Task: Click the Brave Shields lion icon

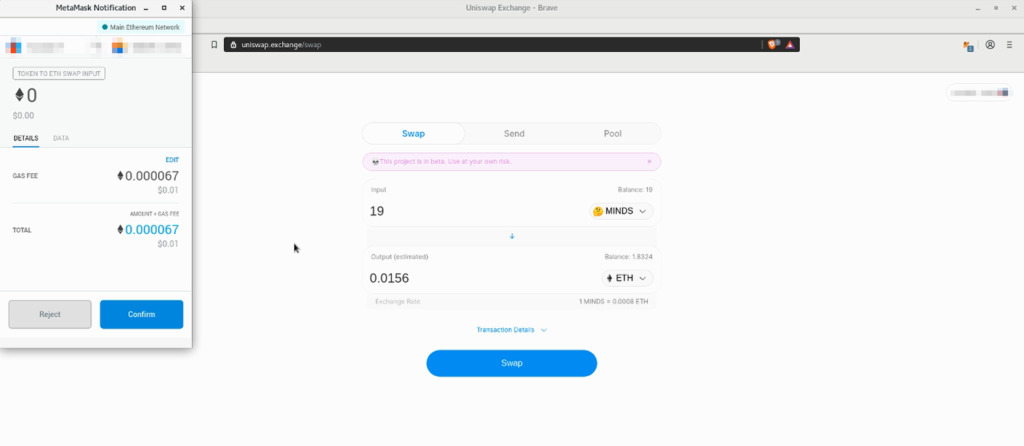Action: tap(772, 45)
